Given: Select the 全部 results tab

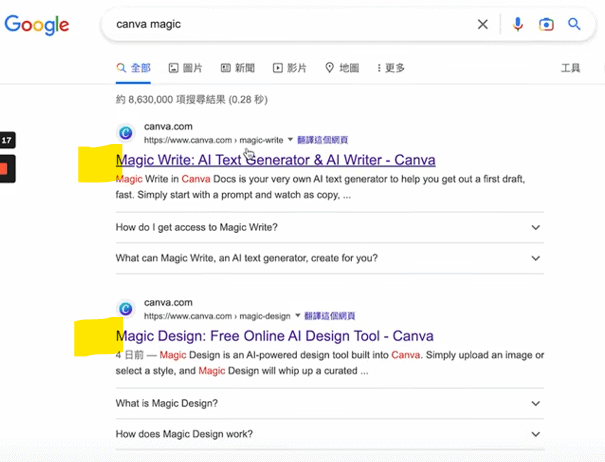Looking at the screenshot, I should [x=133, y=68].
